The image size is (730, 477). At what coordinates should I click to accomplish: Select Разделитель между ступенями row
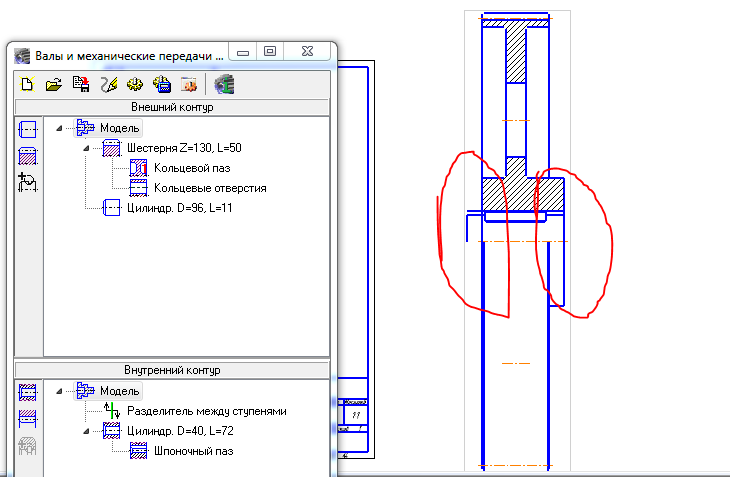click(206, 411)
